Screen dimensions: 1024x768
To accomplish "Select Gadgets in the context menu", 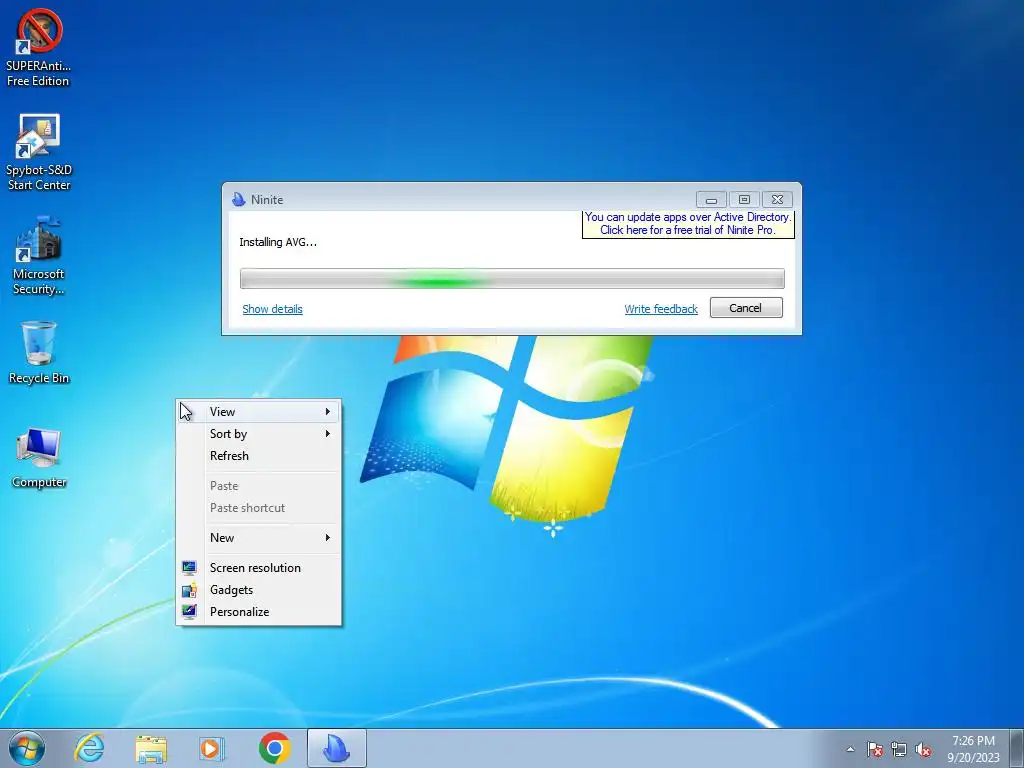I will point(259,590).
